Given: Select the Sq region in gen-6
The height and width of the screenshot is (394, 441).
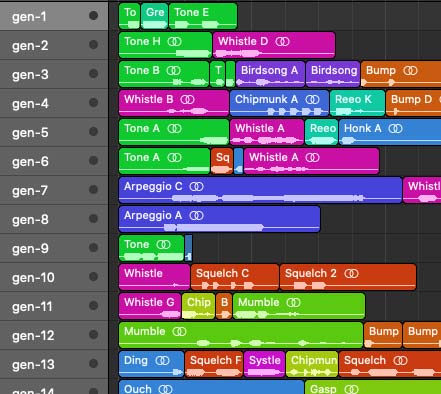Looking at the screenshot, I should point(222,161).
